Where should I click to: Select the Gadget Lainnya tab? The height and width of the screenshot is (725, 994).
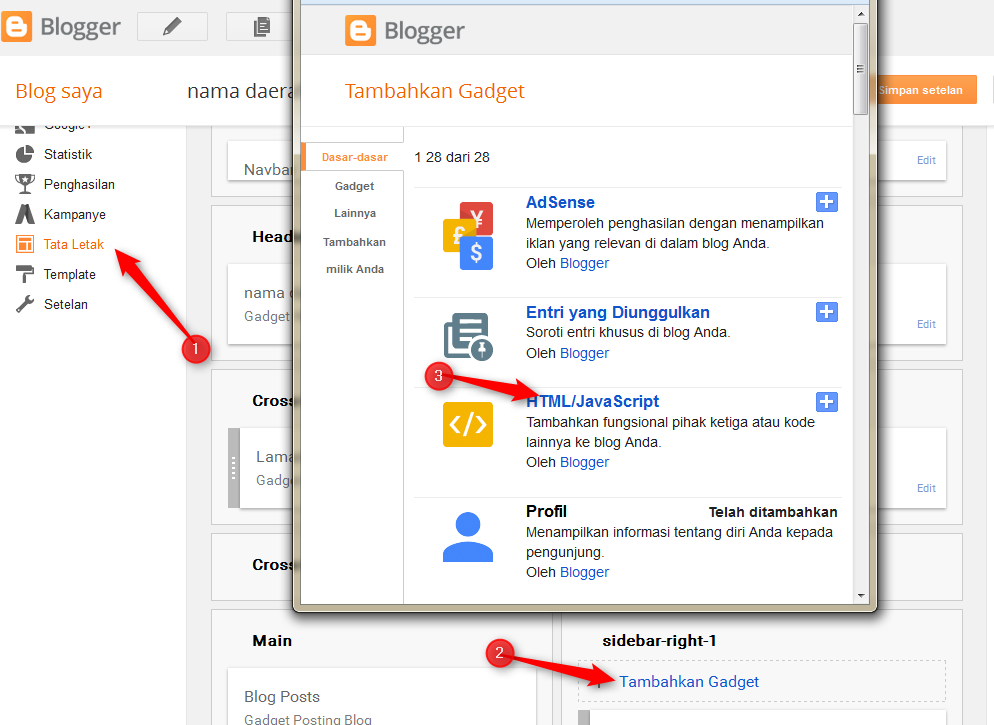coord(354,200)
